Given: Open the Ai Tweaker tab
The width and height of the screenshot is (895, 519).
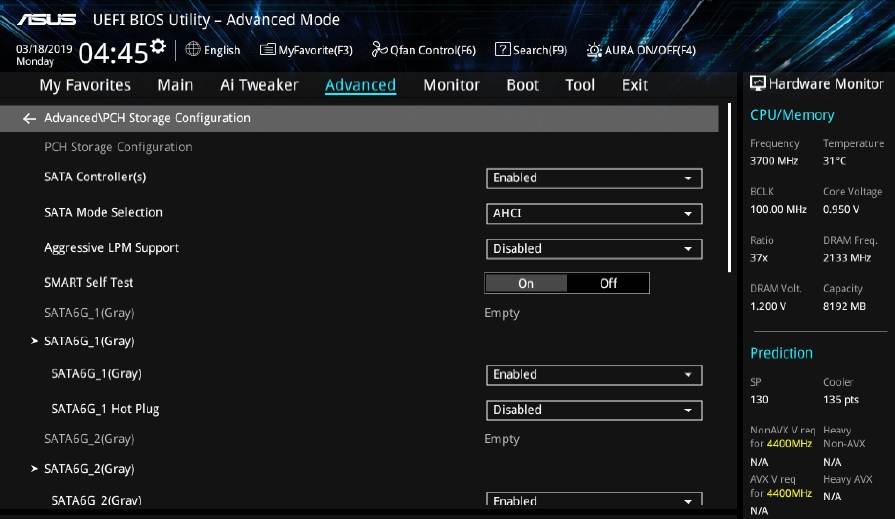Looking at the screenshot, I should coord(259,85).
